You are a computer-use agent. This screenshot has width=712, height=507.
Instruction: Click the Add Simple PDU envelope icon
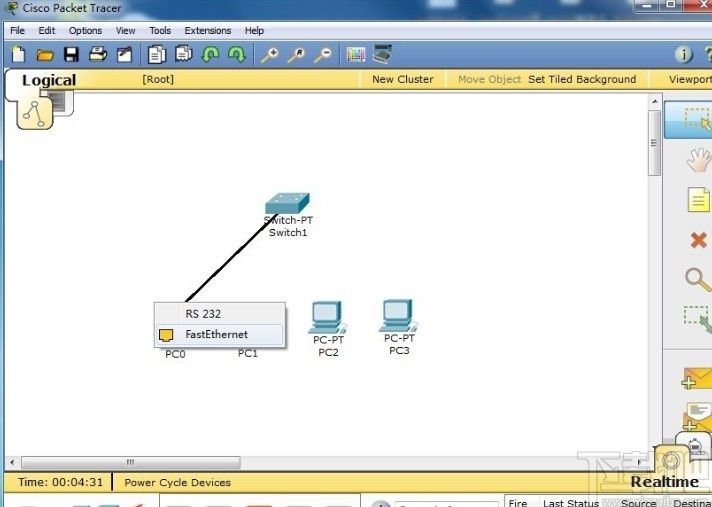[x=697, y=378]
